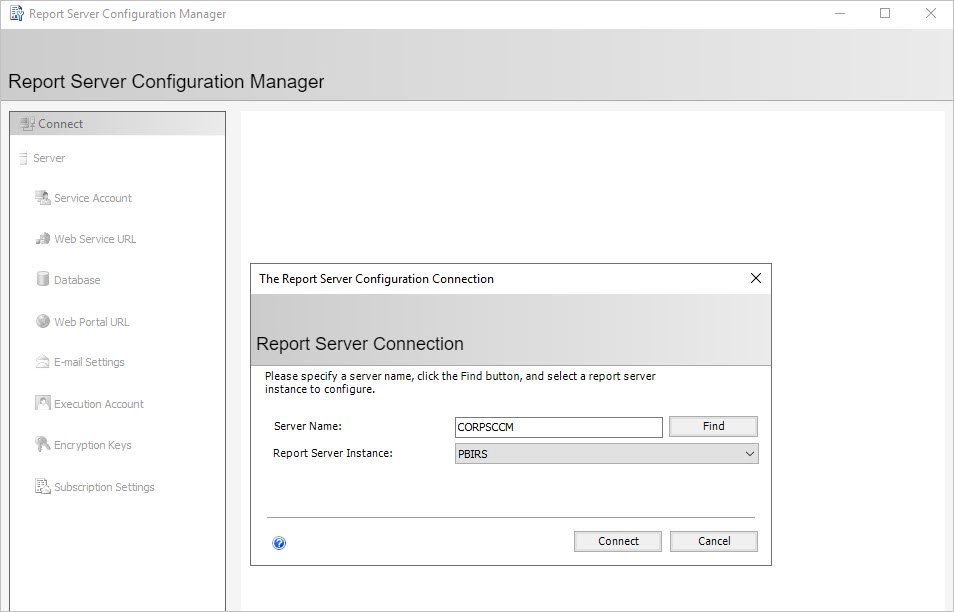Click the Web Portal URL globe icon

coord(43,321)
